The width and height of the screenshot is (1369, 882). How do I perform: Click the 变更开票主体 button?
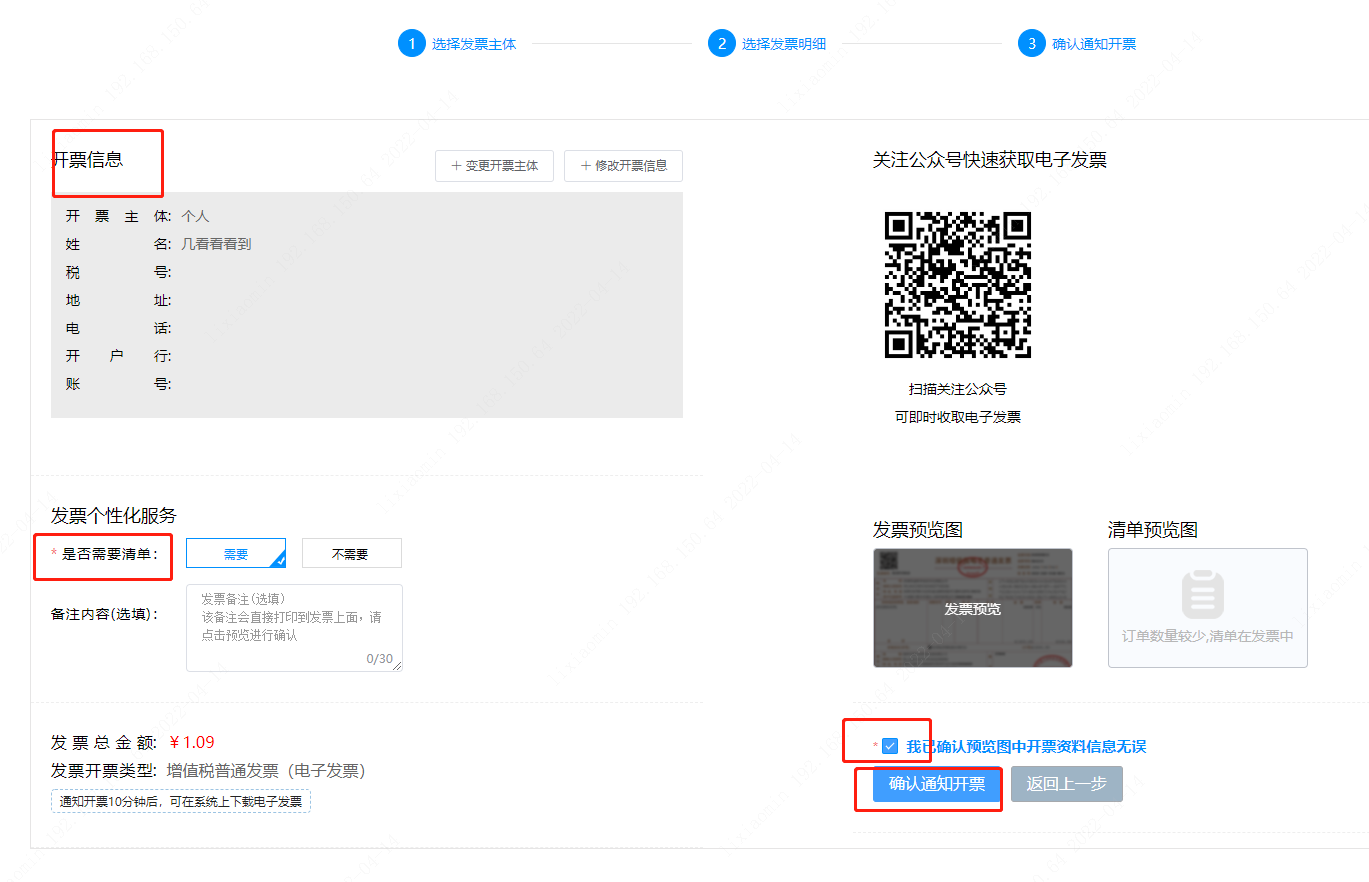coord(494,166)
